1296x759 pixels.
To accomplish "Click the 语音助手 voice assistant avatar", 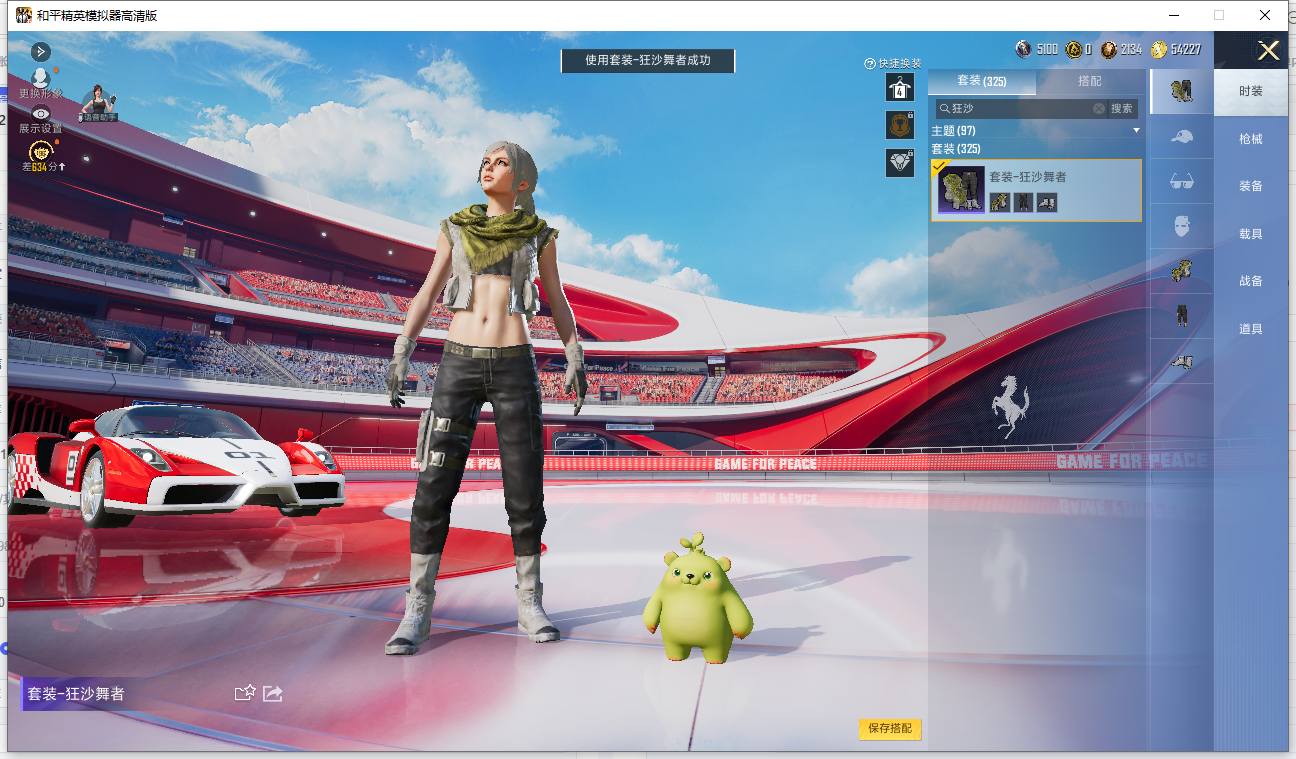I will (x=99, y=103).
